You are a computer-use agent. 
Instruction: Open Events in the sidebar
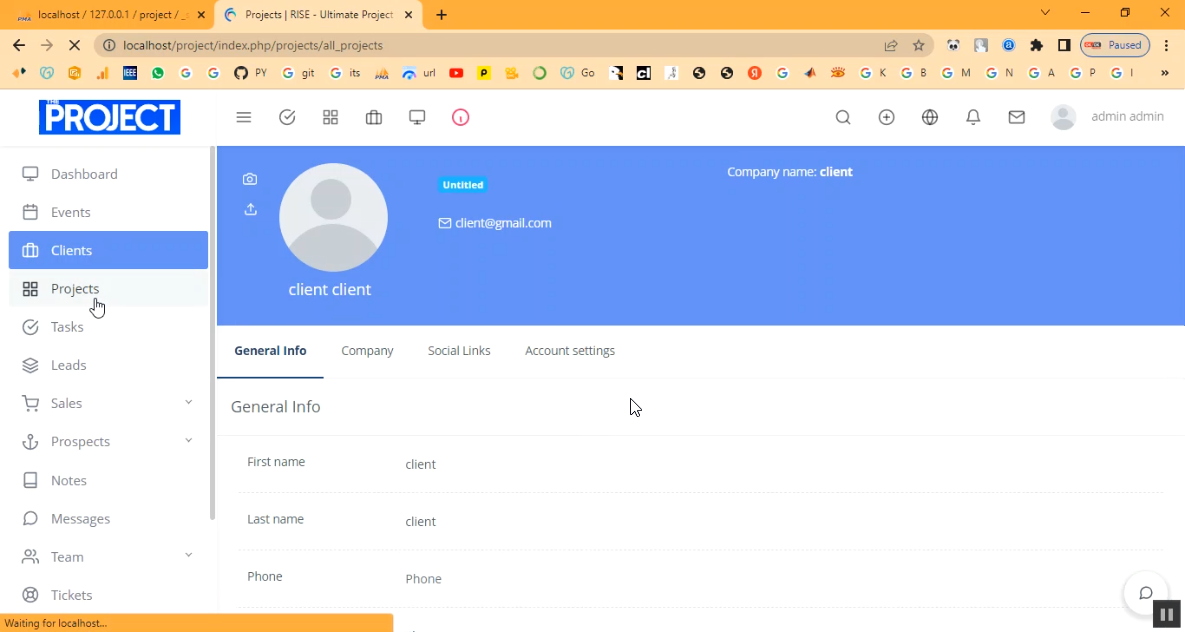(108, 212)
